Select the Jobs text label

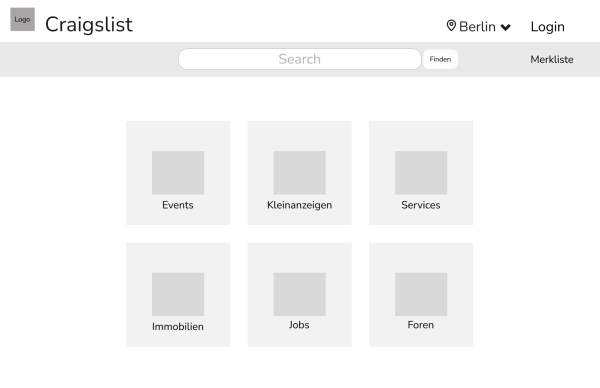(299, 325)
